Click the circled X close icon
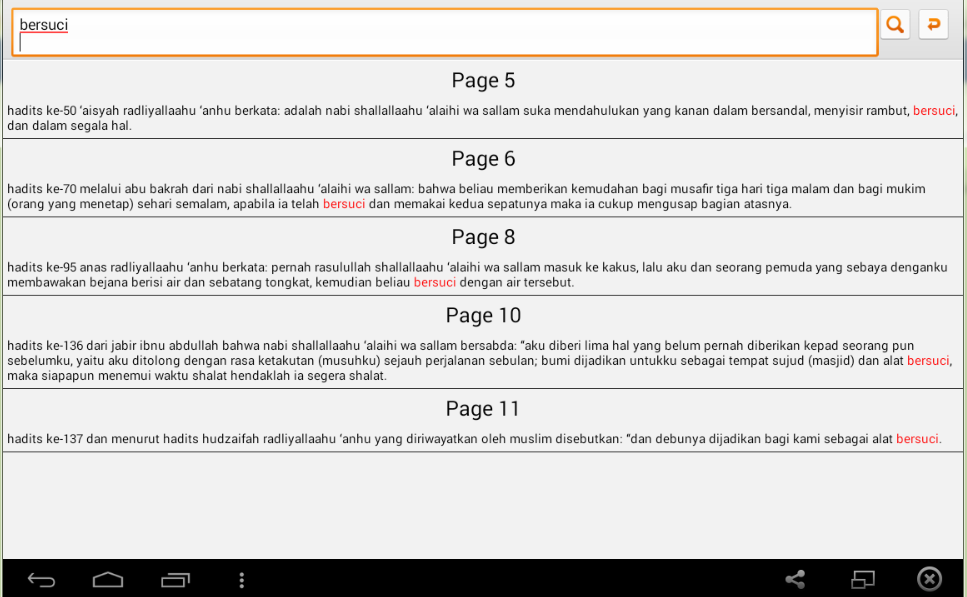This screenshot has width=967, height=597. pos(929,579)
